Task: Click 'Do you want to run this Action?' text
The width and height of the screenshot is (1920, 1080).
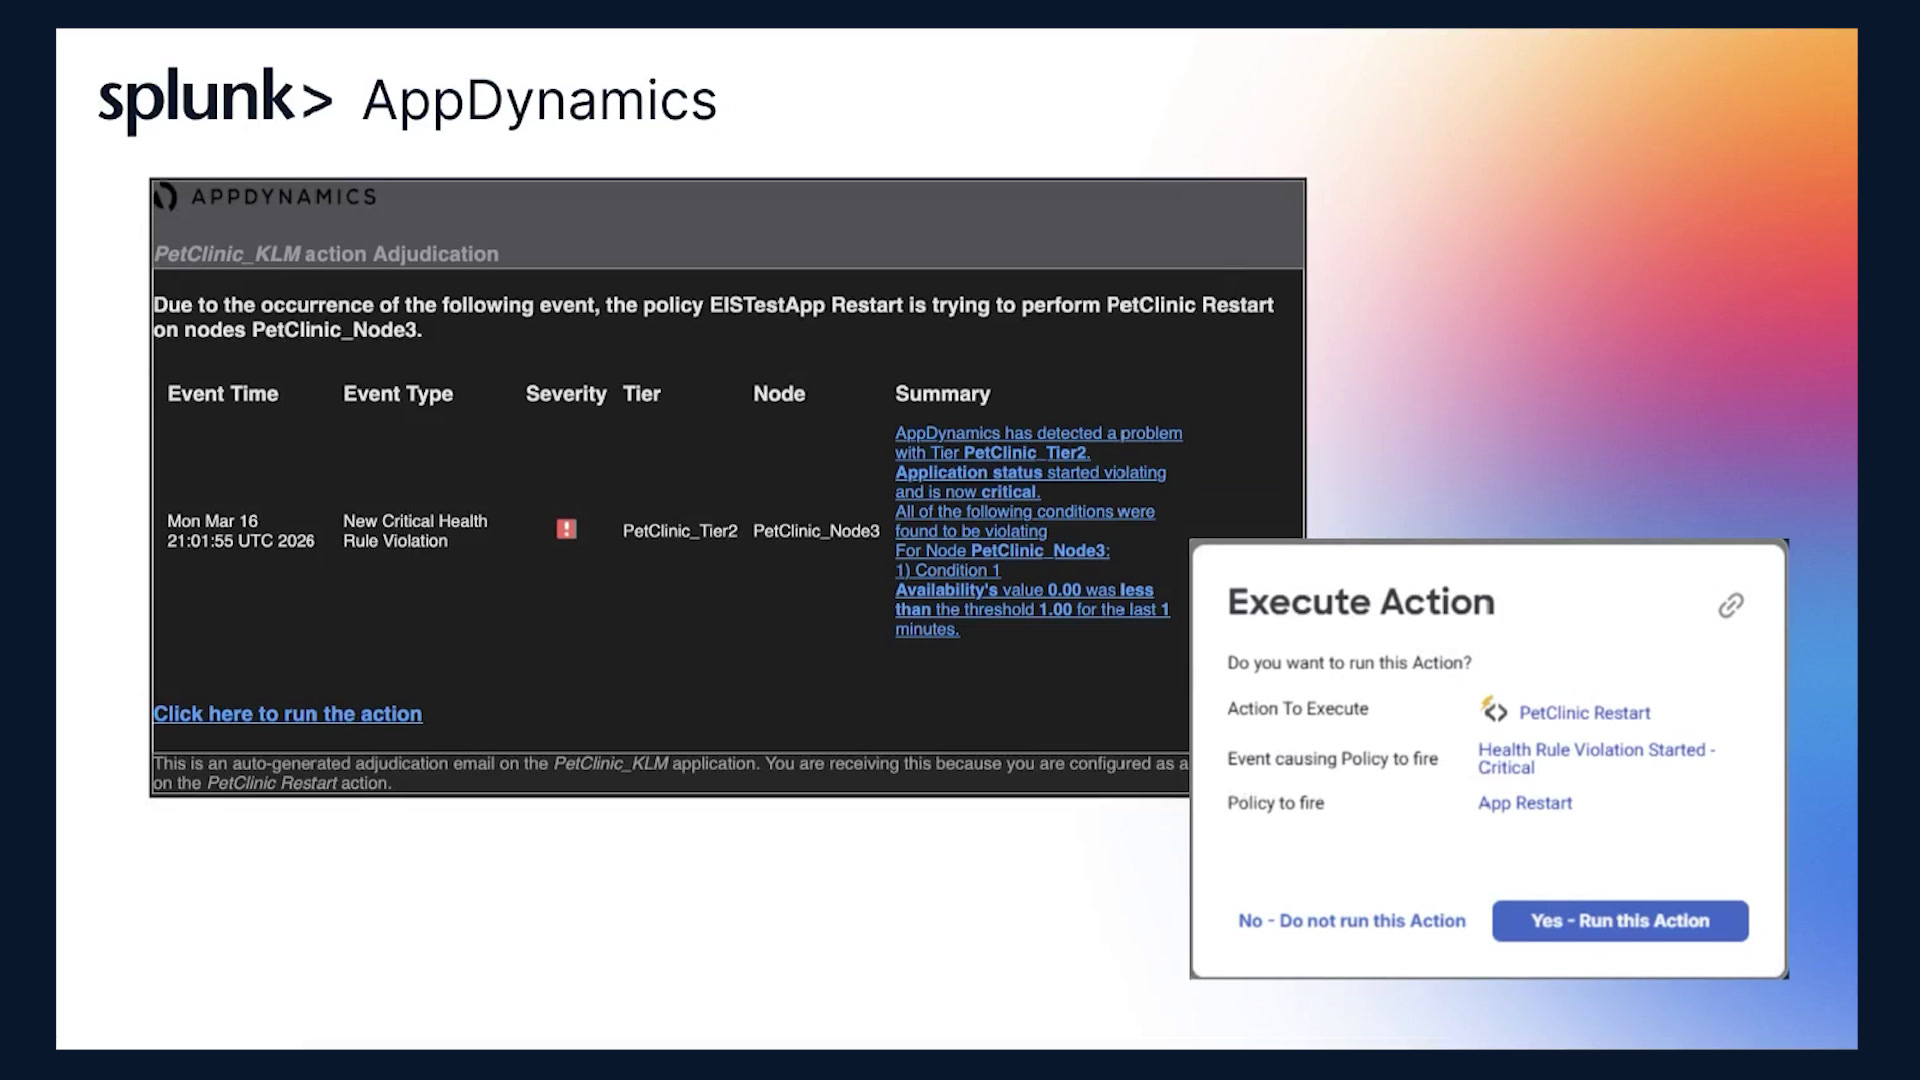Action: point(1349,663)
